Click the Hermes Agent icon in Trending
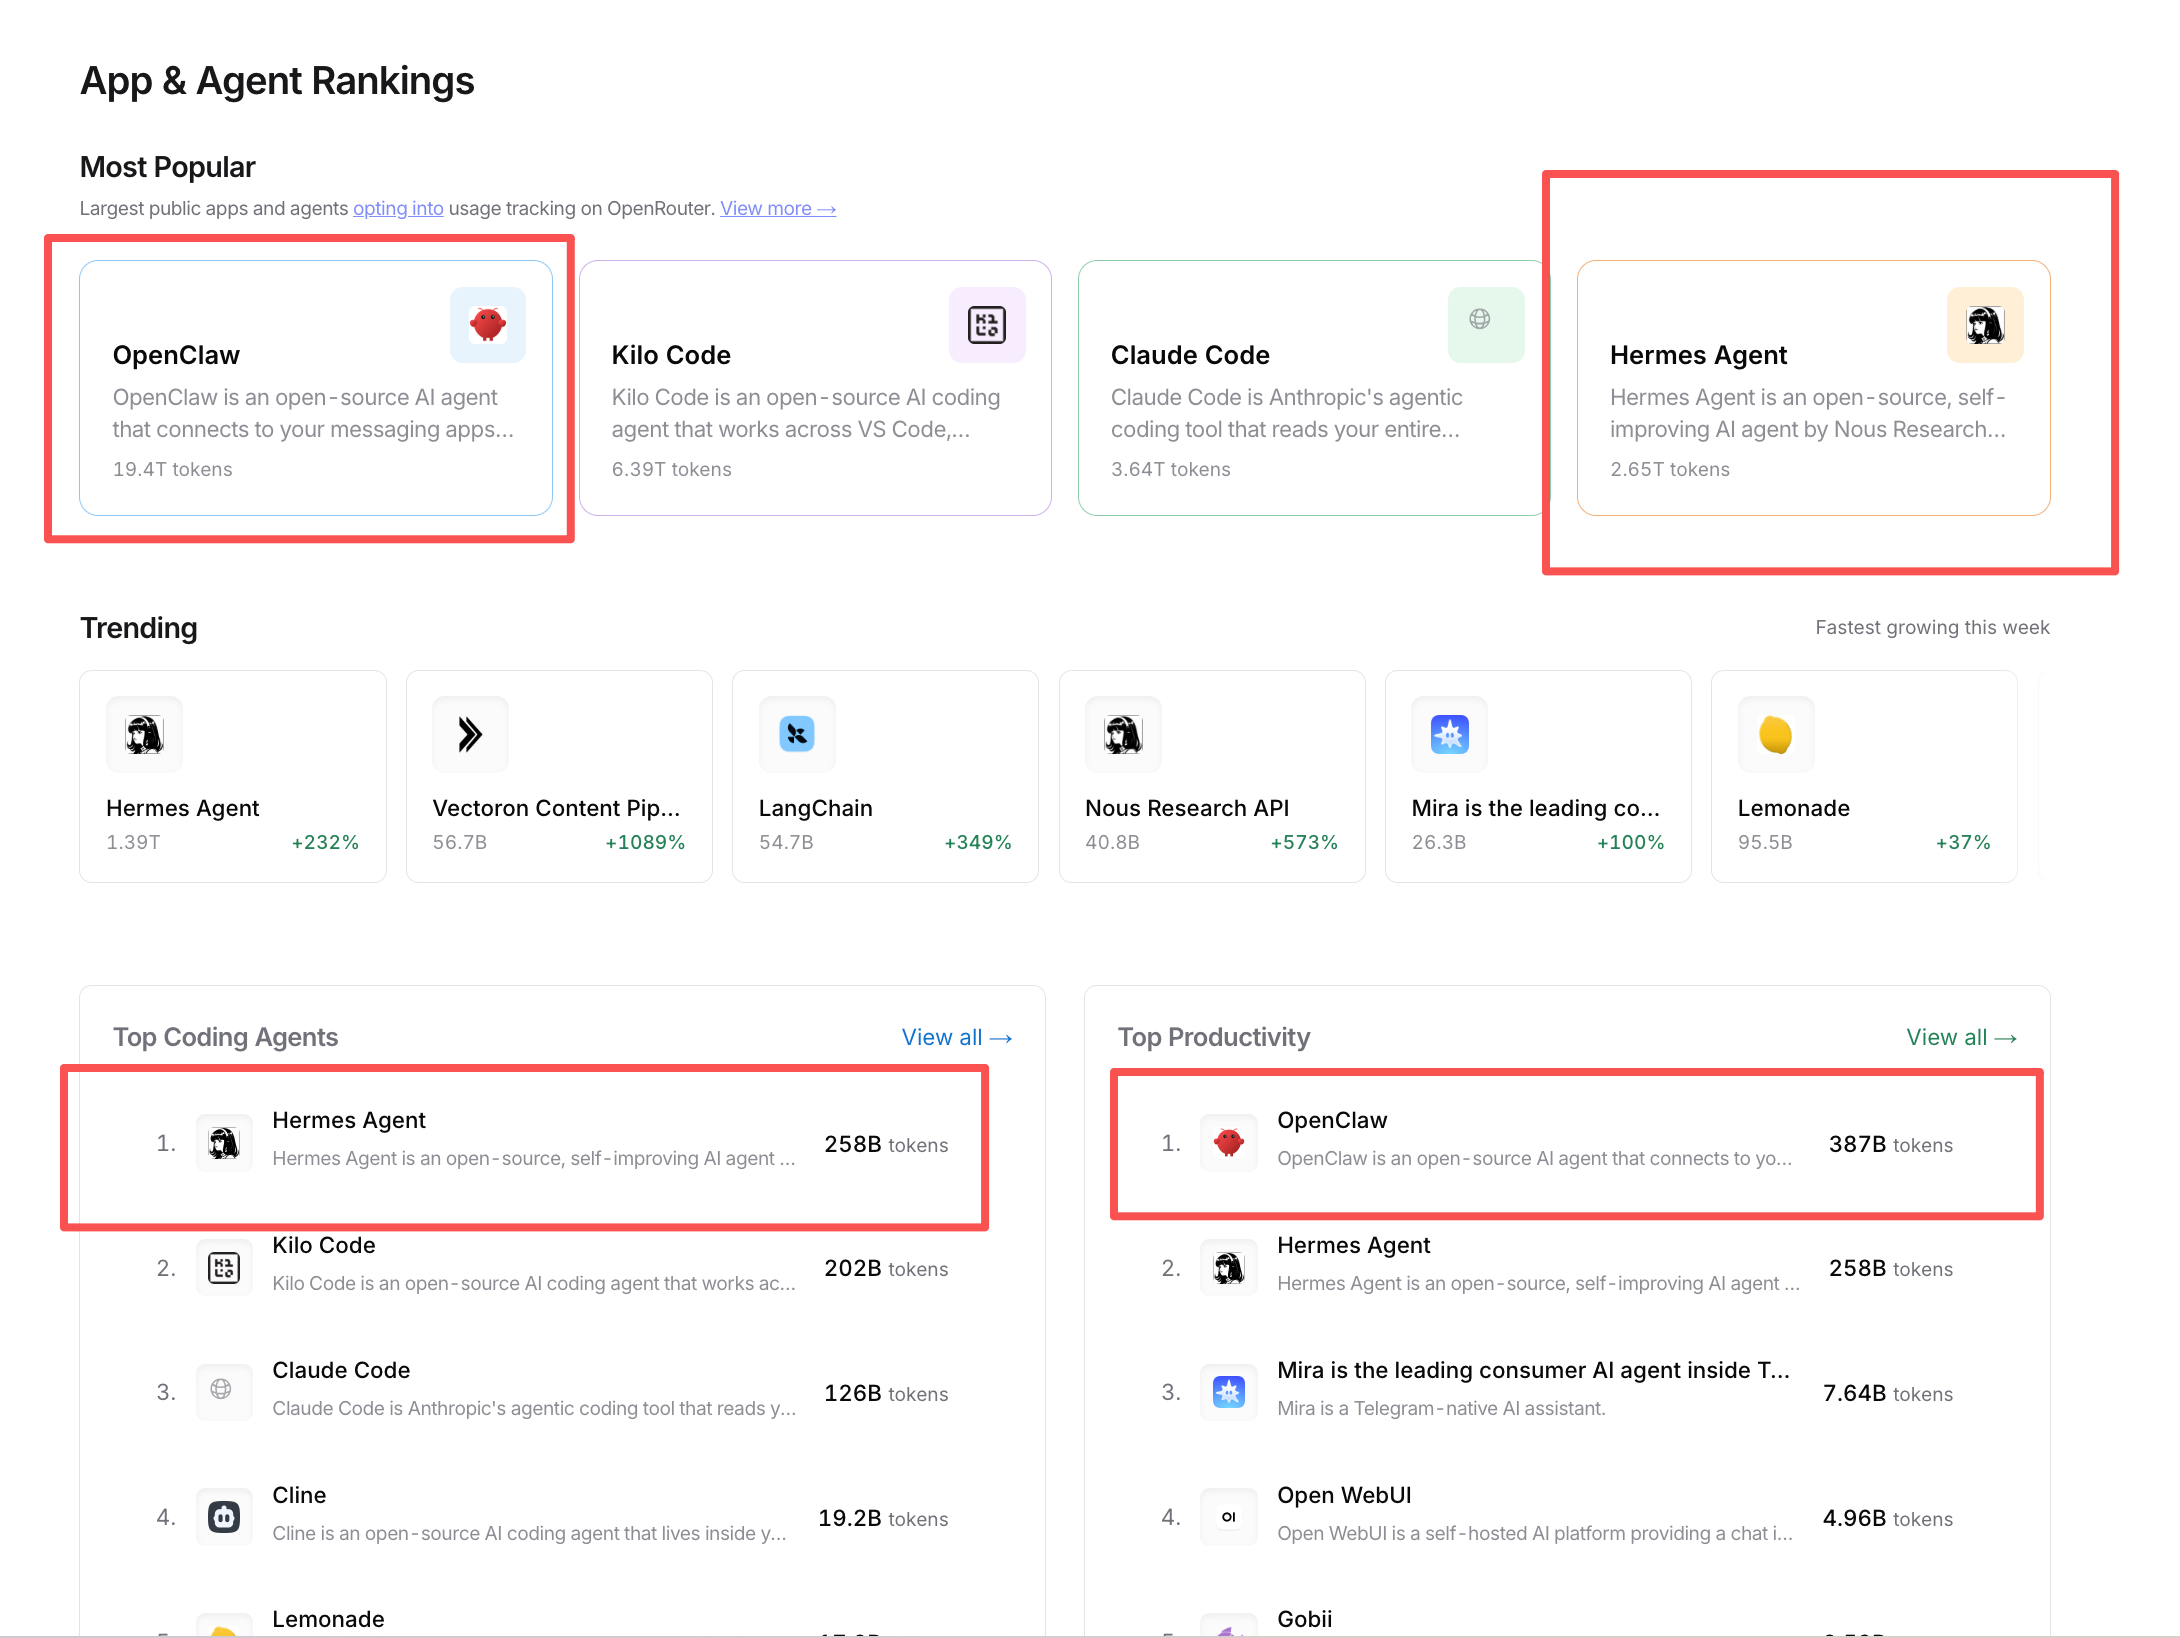 click(x=144, y=734)
